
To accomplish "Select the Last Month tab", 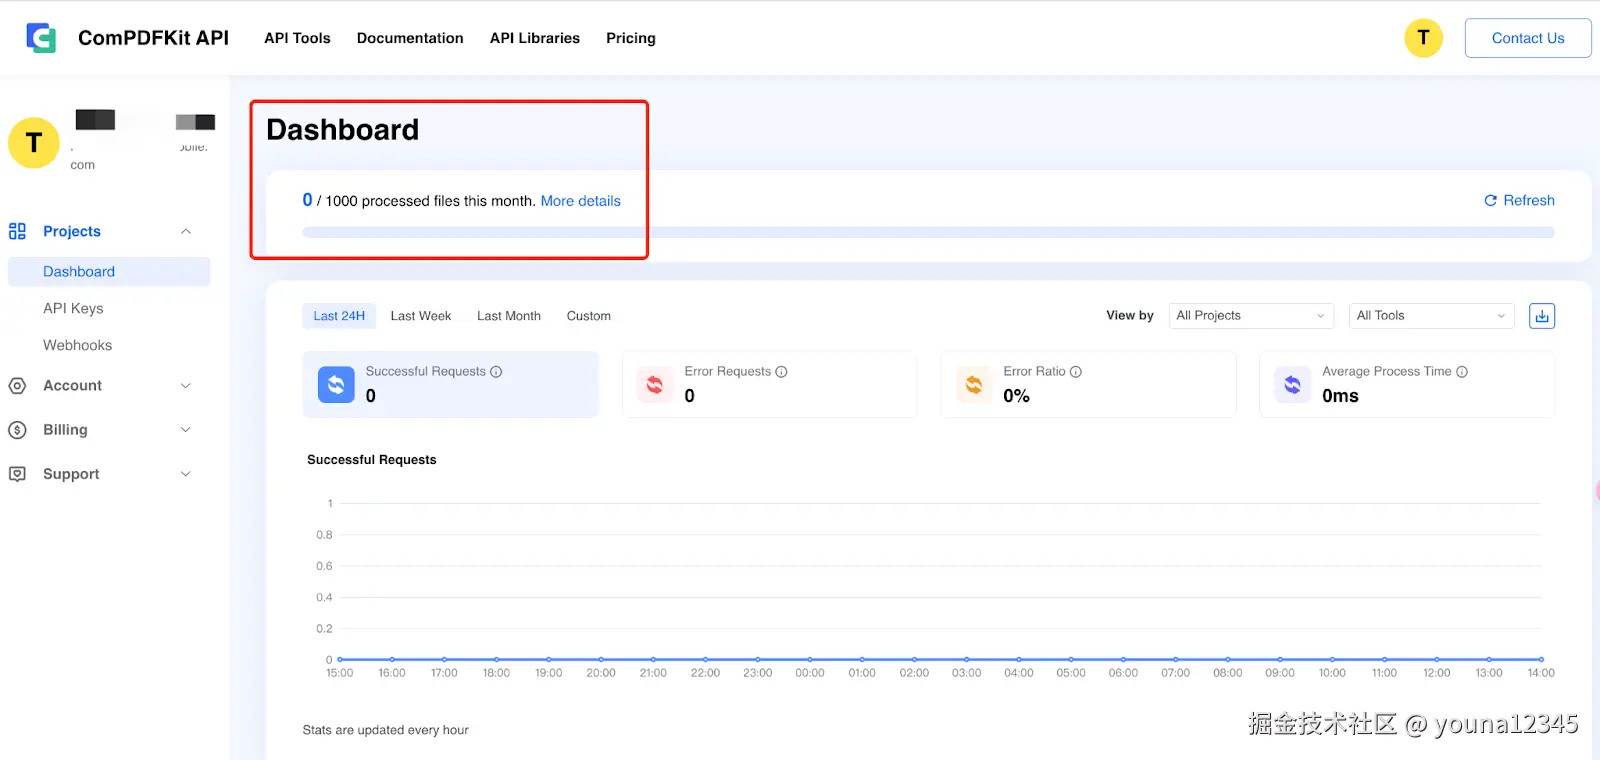I will tap(509, 316).
